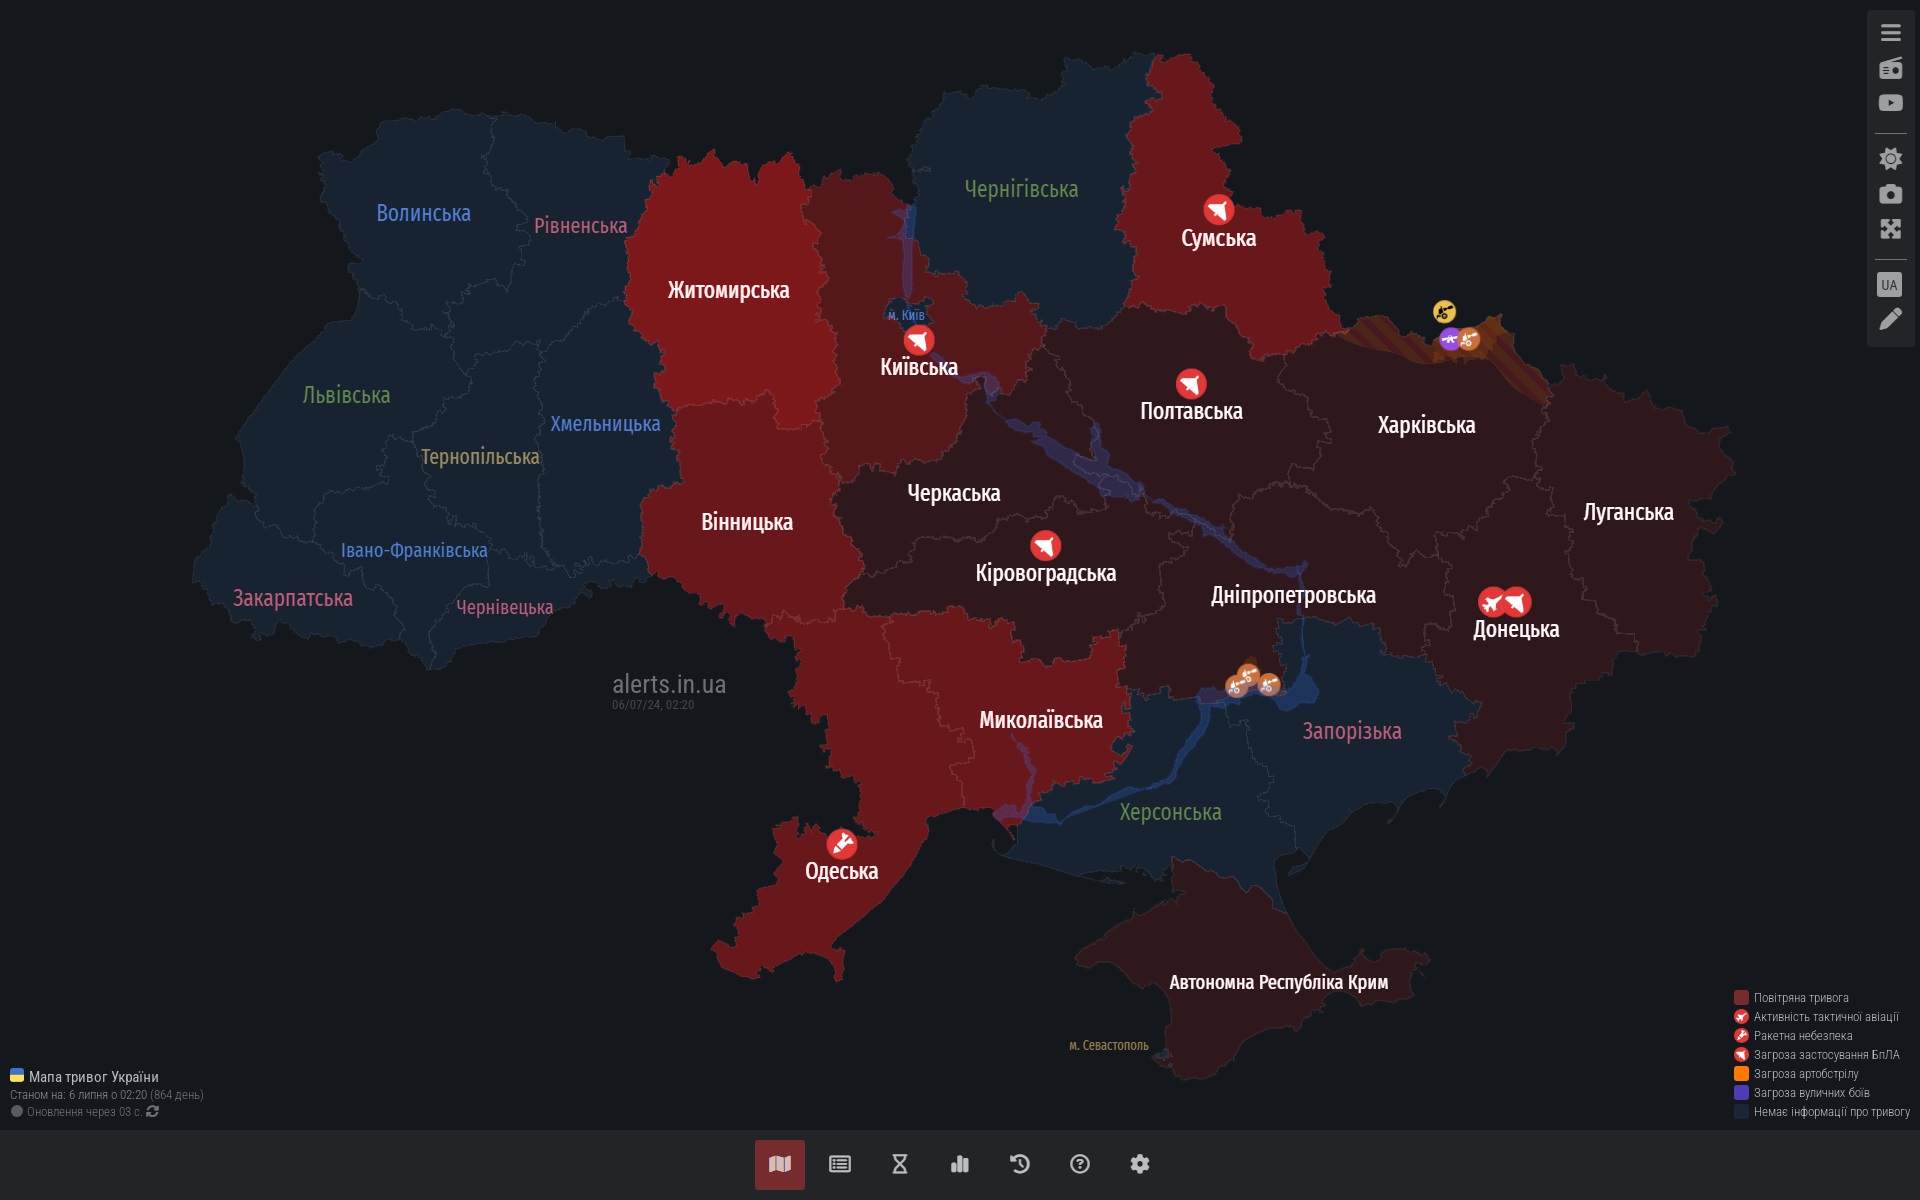Image resolution: width=1920 pixels, height=1200 pixels.
Task: Click the YouTube video icon
Action: pos(1890,103)
